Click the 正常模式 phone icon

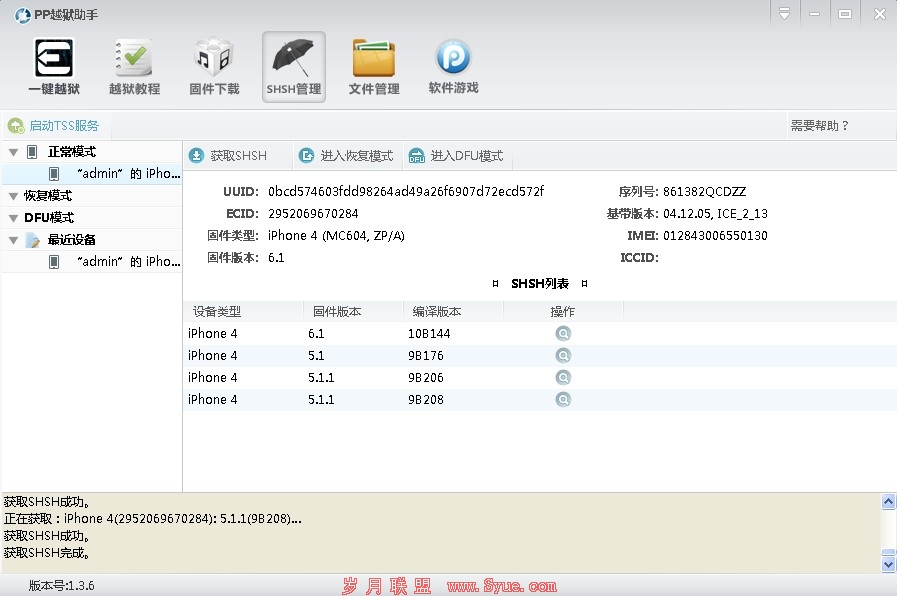(x=32, y=152)
